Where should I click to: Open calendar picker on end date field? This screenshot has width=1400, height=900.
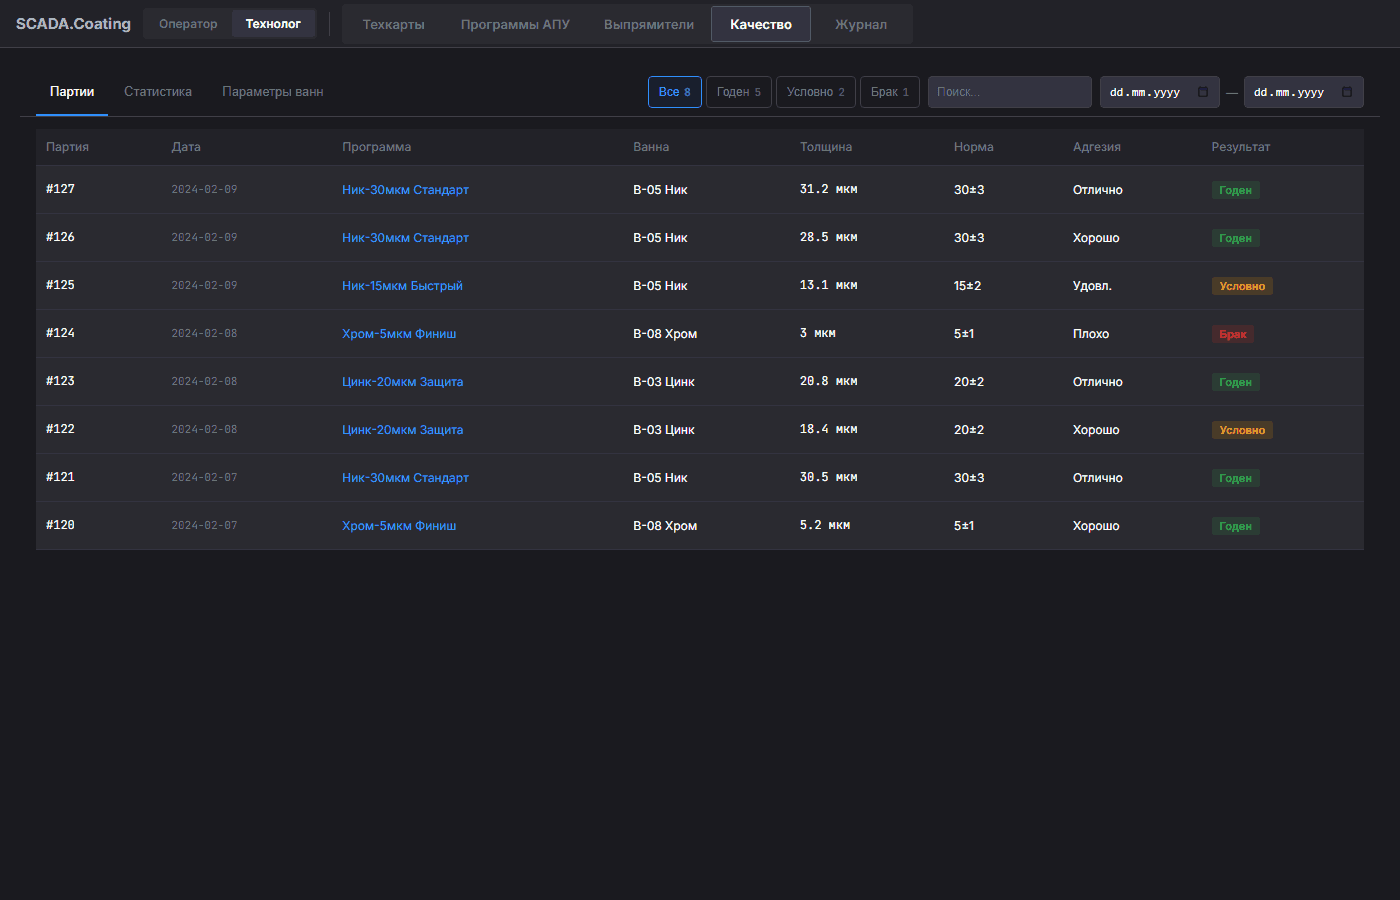[1347, 92]
